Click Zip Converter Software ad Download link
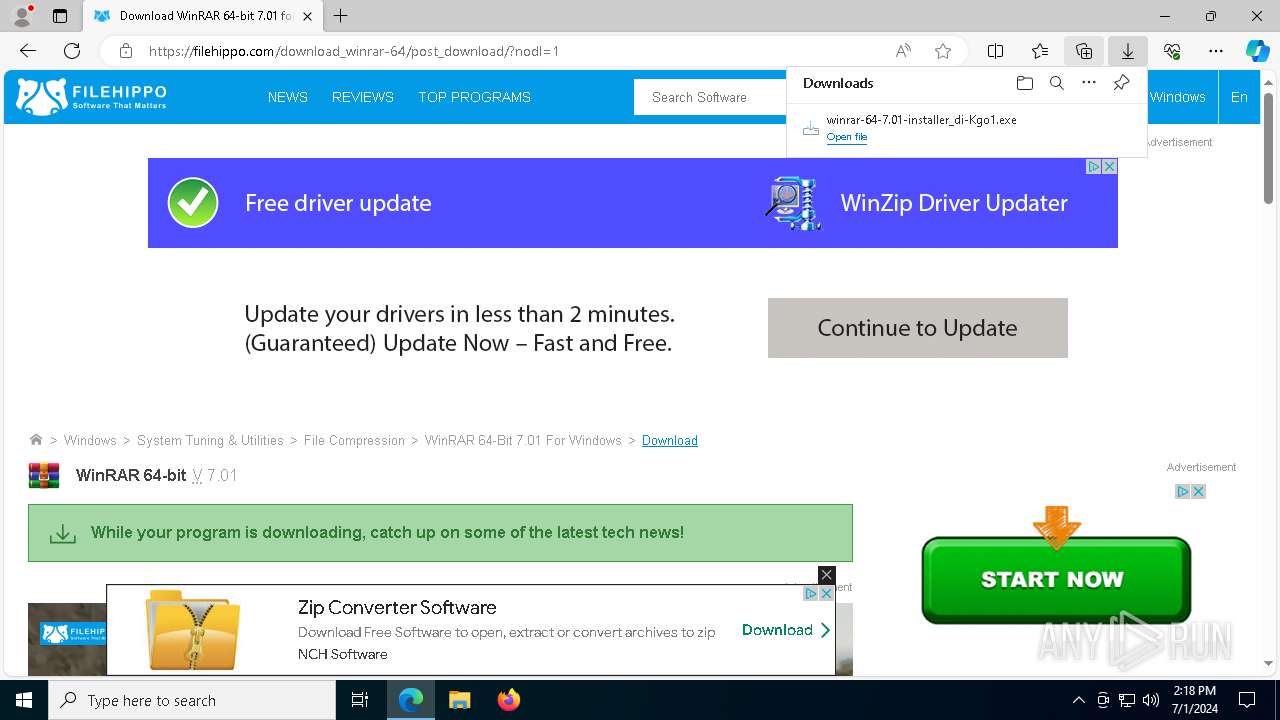 click(786, 630)
